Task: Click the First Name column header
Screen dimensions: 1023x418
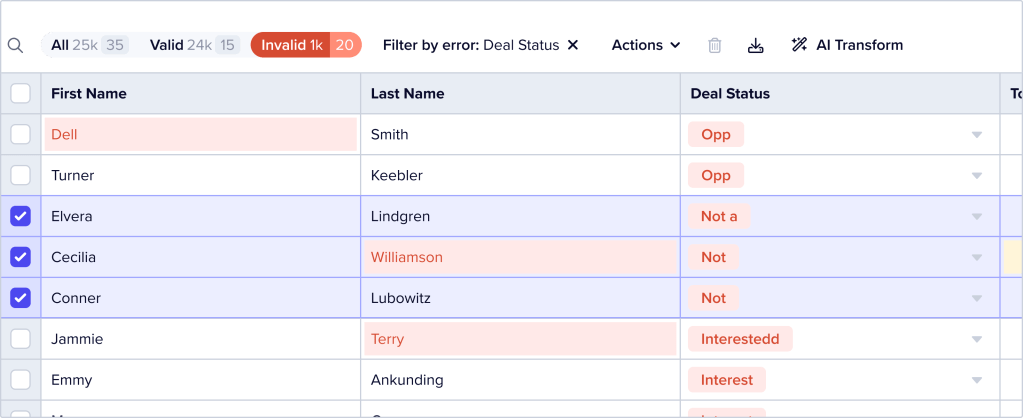Action: coord(89,94)
